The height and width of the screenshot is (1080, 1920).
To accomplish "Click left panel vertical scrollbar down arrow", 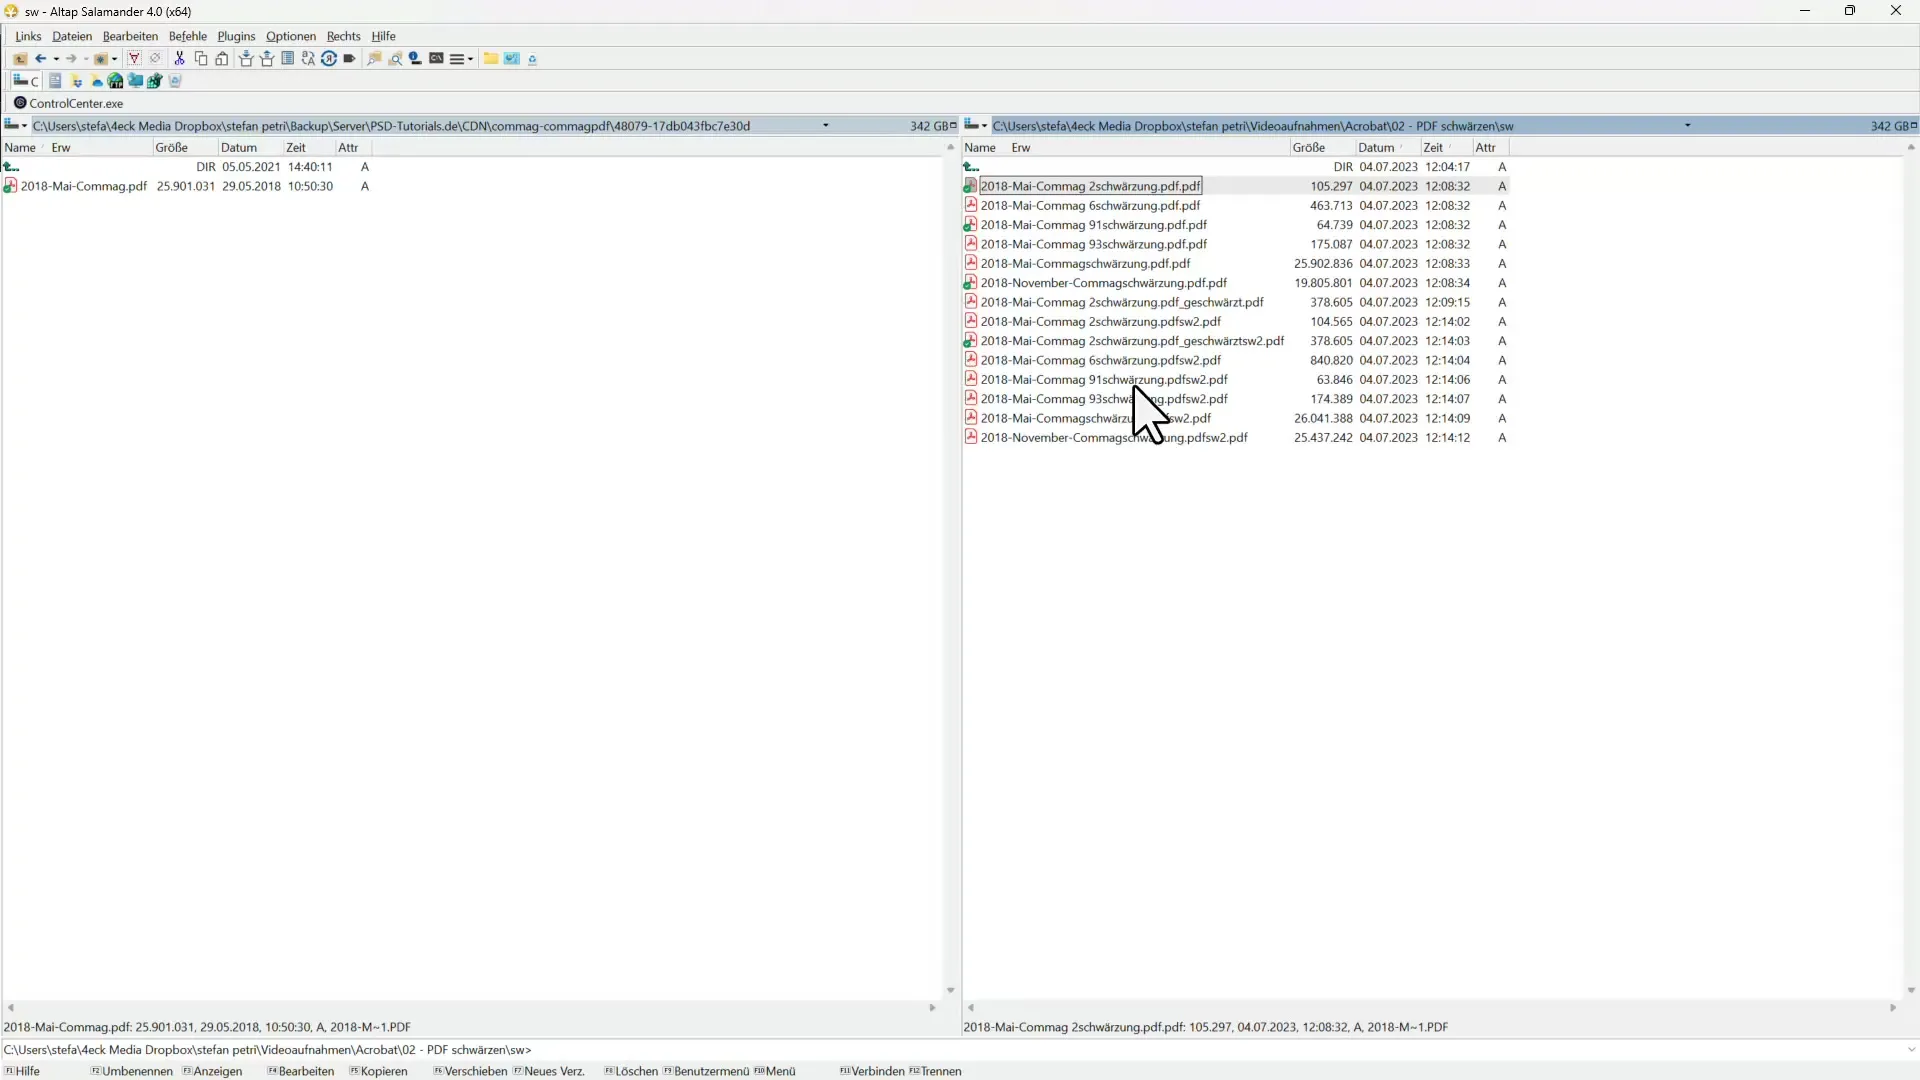I will tap(950, 991).
